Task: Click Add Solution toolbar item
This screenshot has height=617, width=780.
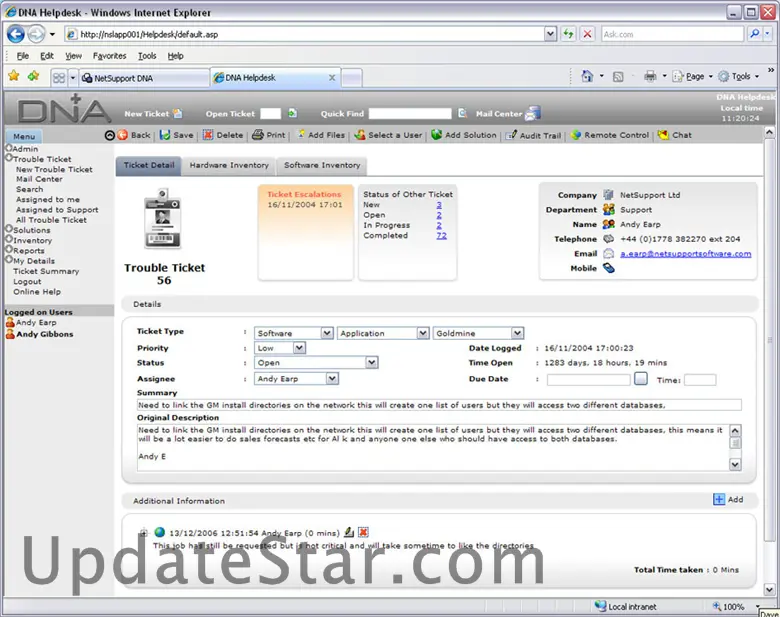Action: pyautogui.click(x=464, y=135)
